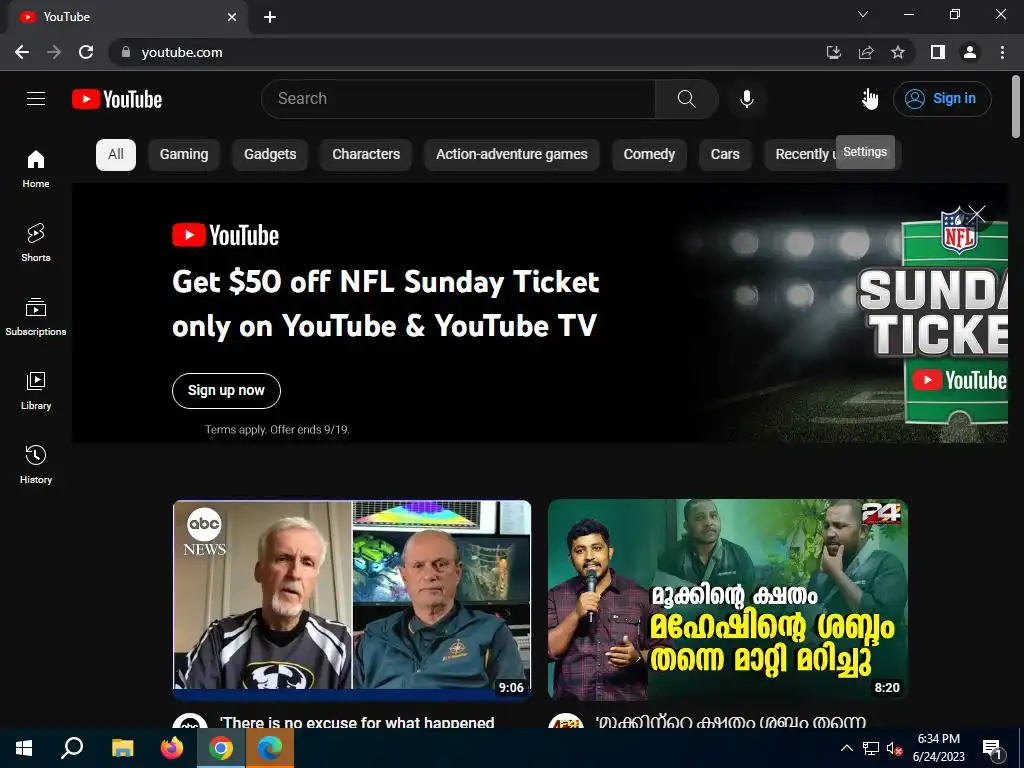Viewport: 1024px width, 768px height.
Task: Reload the page
Action: (86, 52)
